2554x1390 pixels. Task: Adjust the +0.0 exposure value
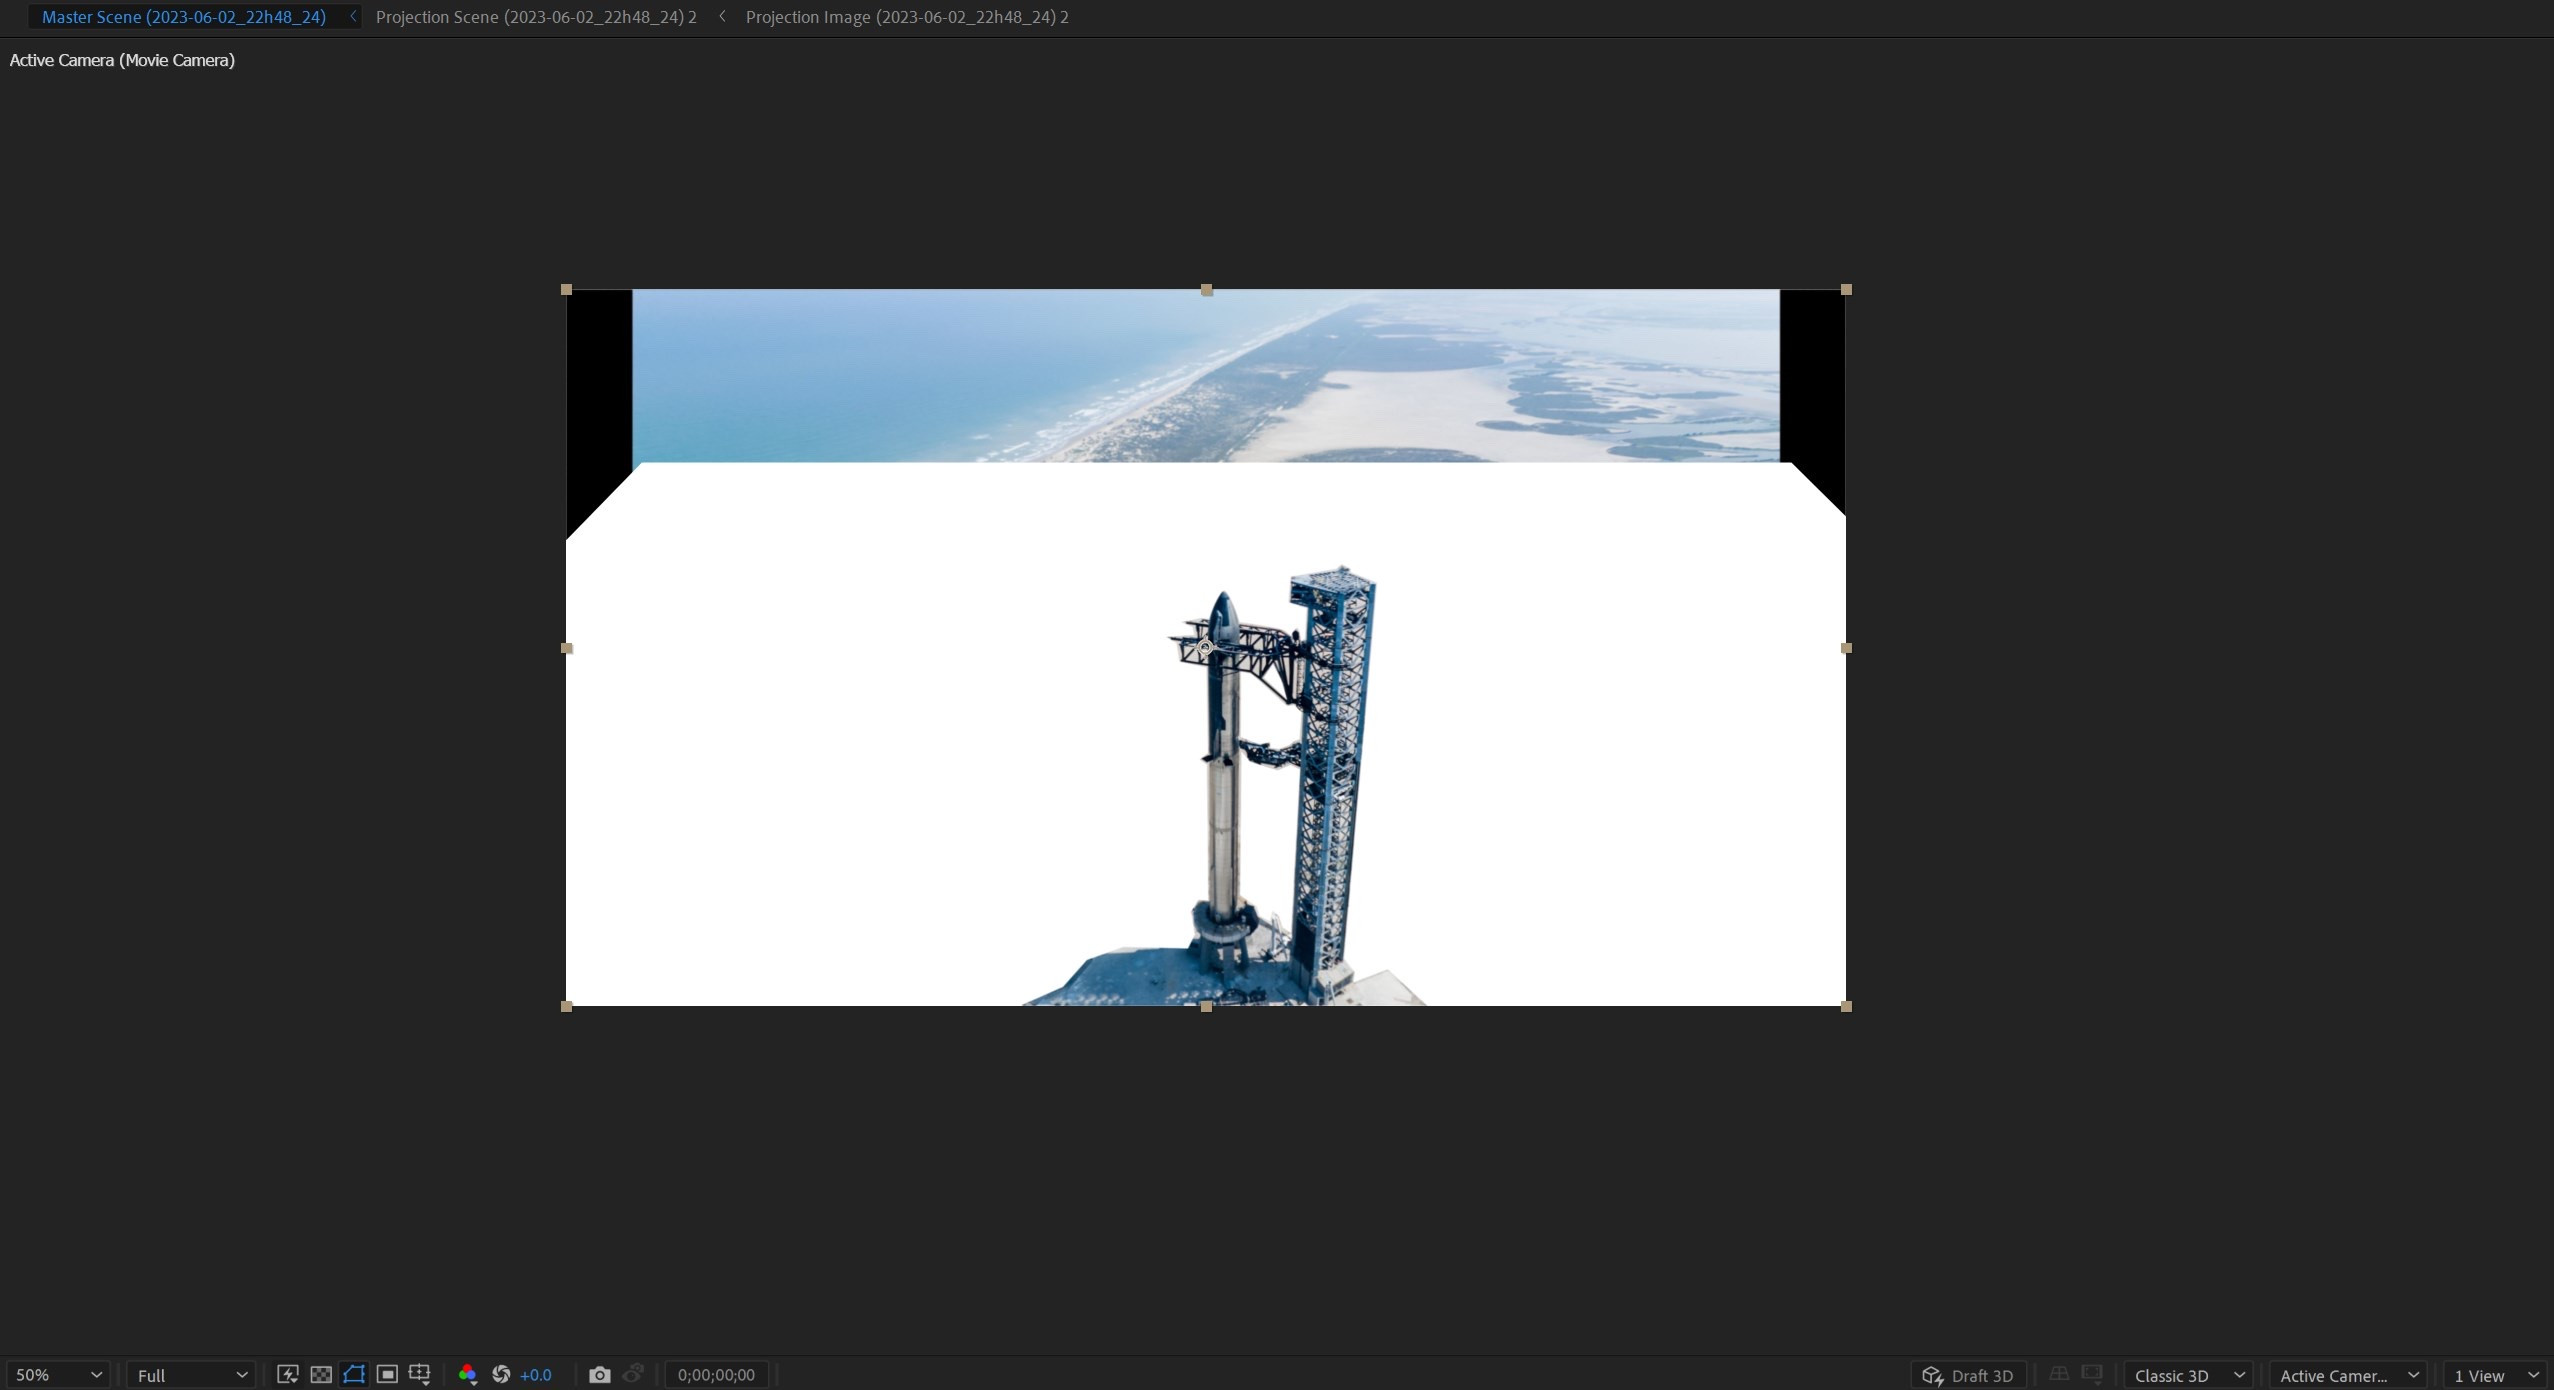coord(536,1375)
